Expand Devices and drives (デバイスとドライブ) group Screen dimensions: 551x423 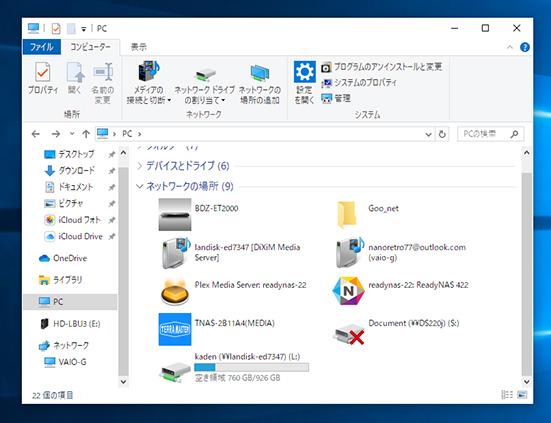pyautogui.click(x=140, y=166)
